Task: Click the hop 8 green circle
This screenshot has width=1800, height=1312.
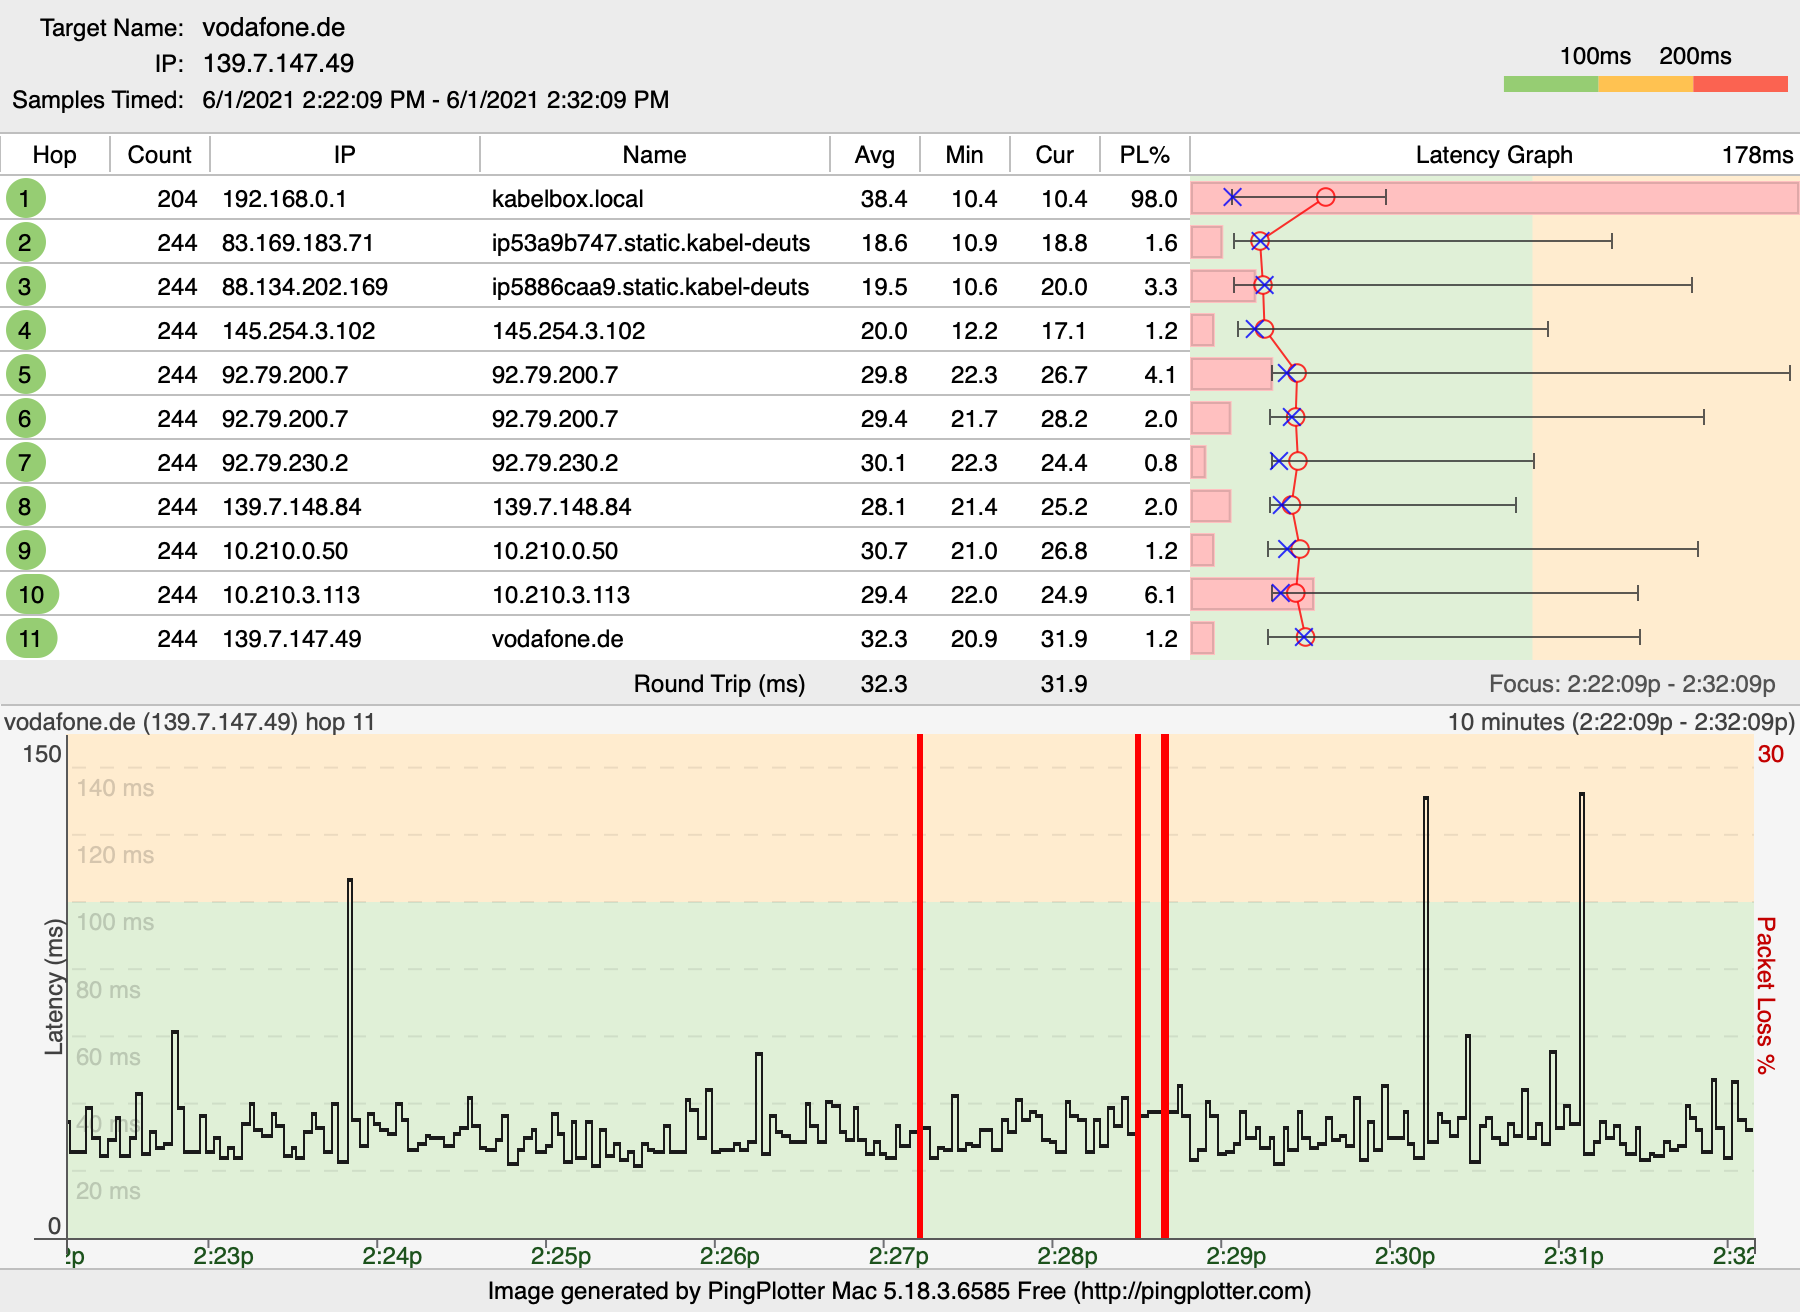Action: point(25,507)
